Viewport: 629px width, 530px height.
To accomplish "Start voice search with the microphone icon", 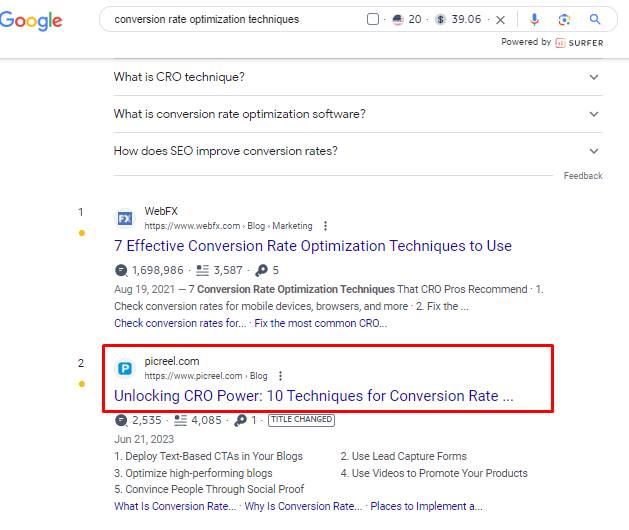I will pyautogui.click(x=534, y=19).
